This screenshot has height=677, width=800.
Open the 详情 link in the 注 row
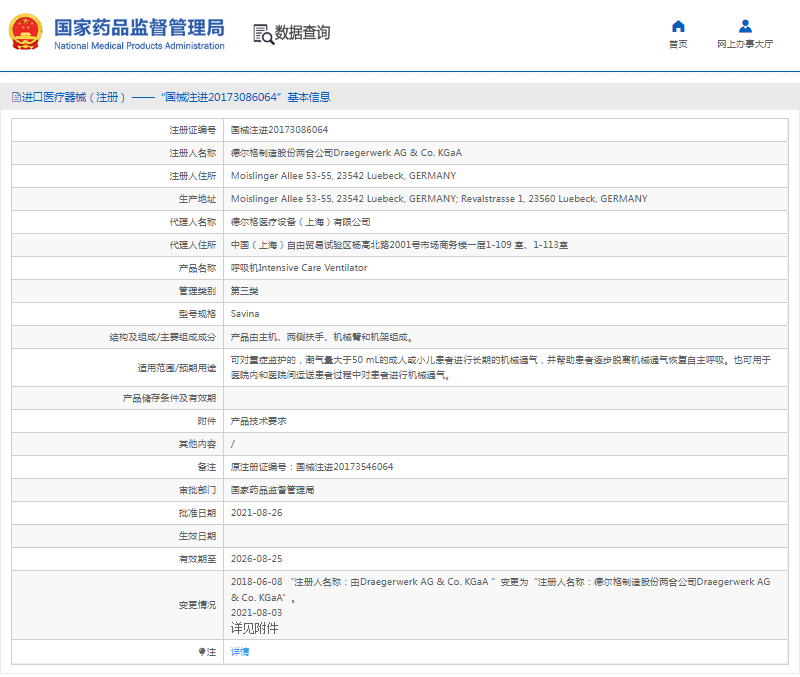[x=240, y=652]
